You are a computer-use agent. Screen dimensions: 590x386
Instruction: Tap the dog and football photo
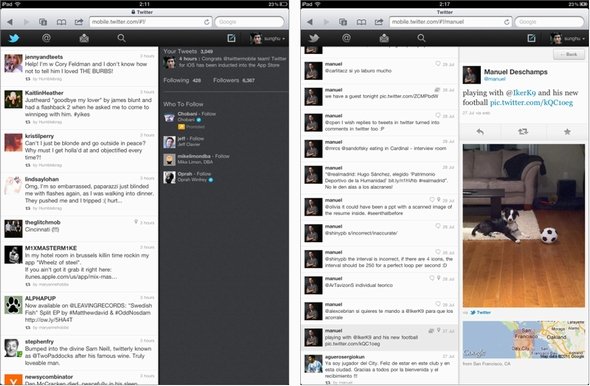coord(524,226)
